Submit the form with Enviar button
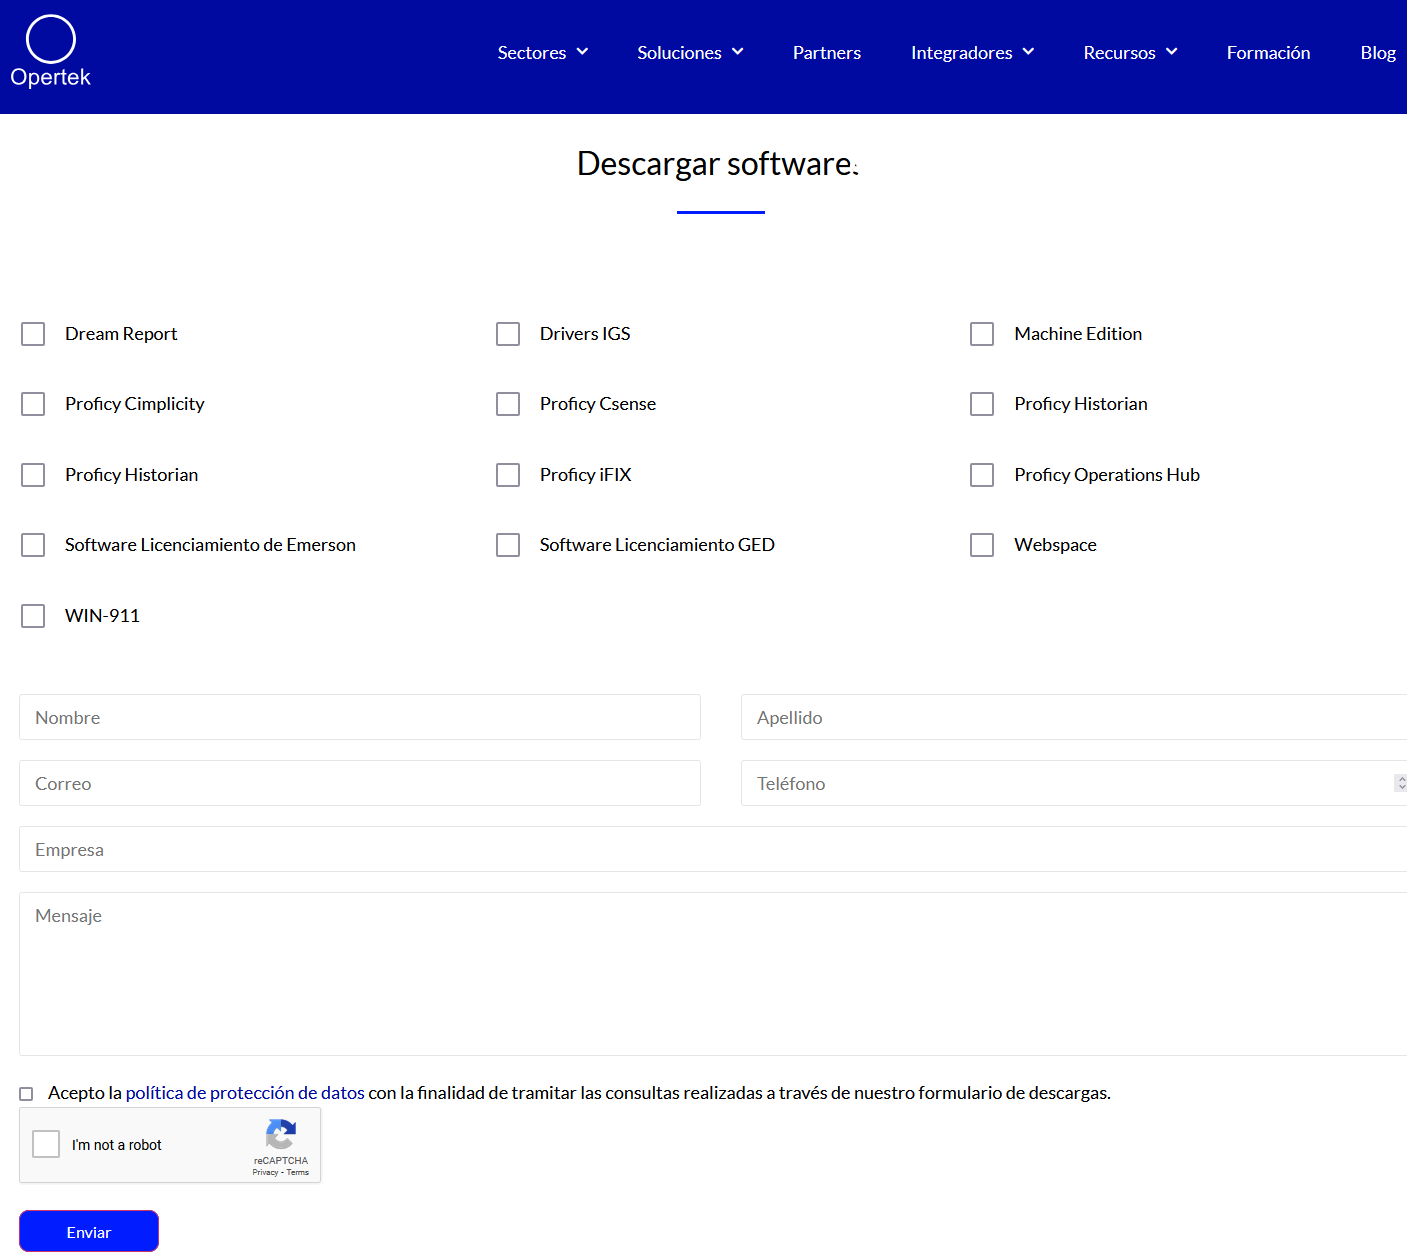 [89, 1232]
